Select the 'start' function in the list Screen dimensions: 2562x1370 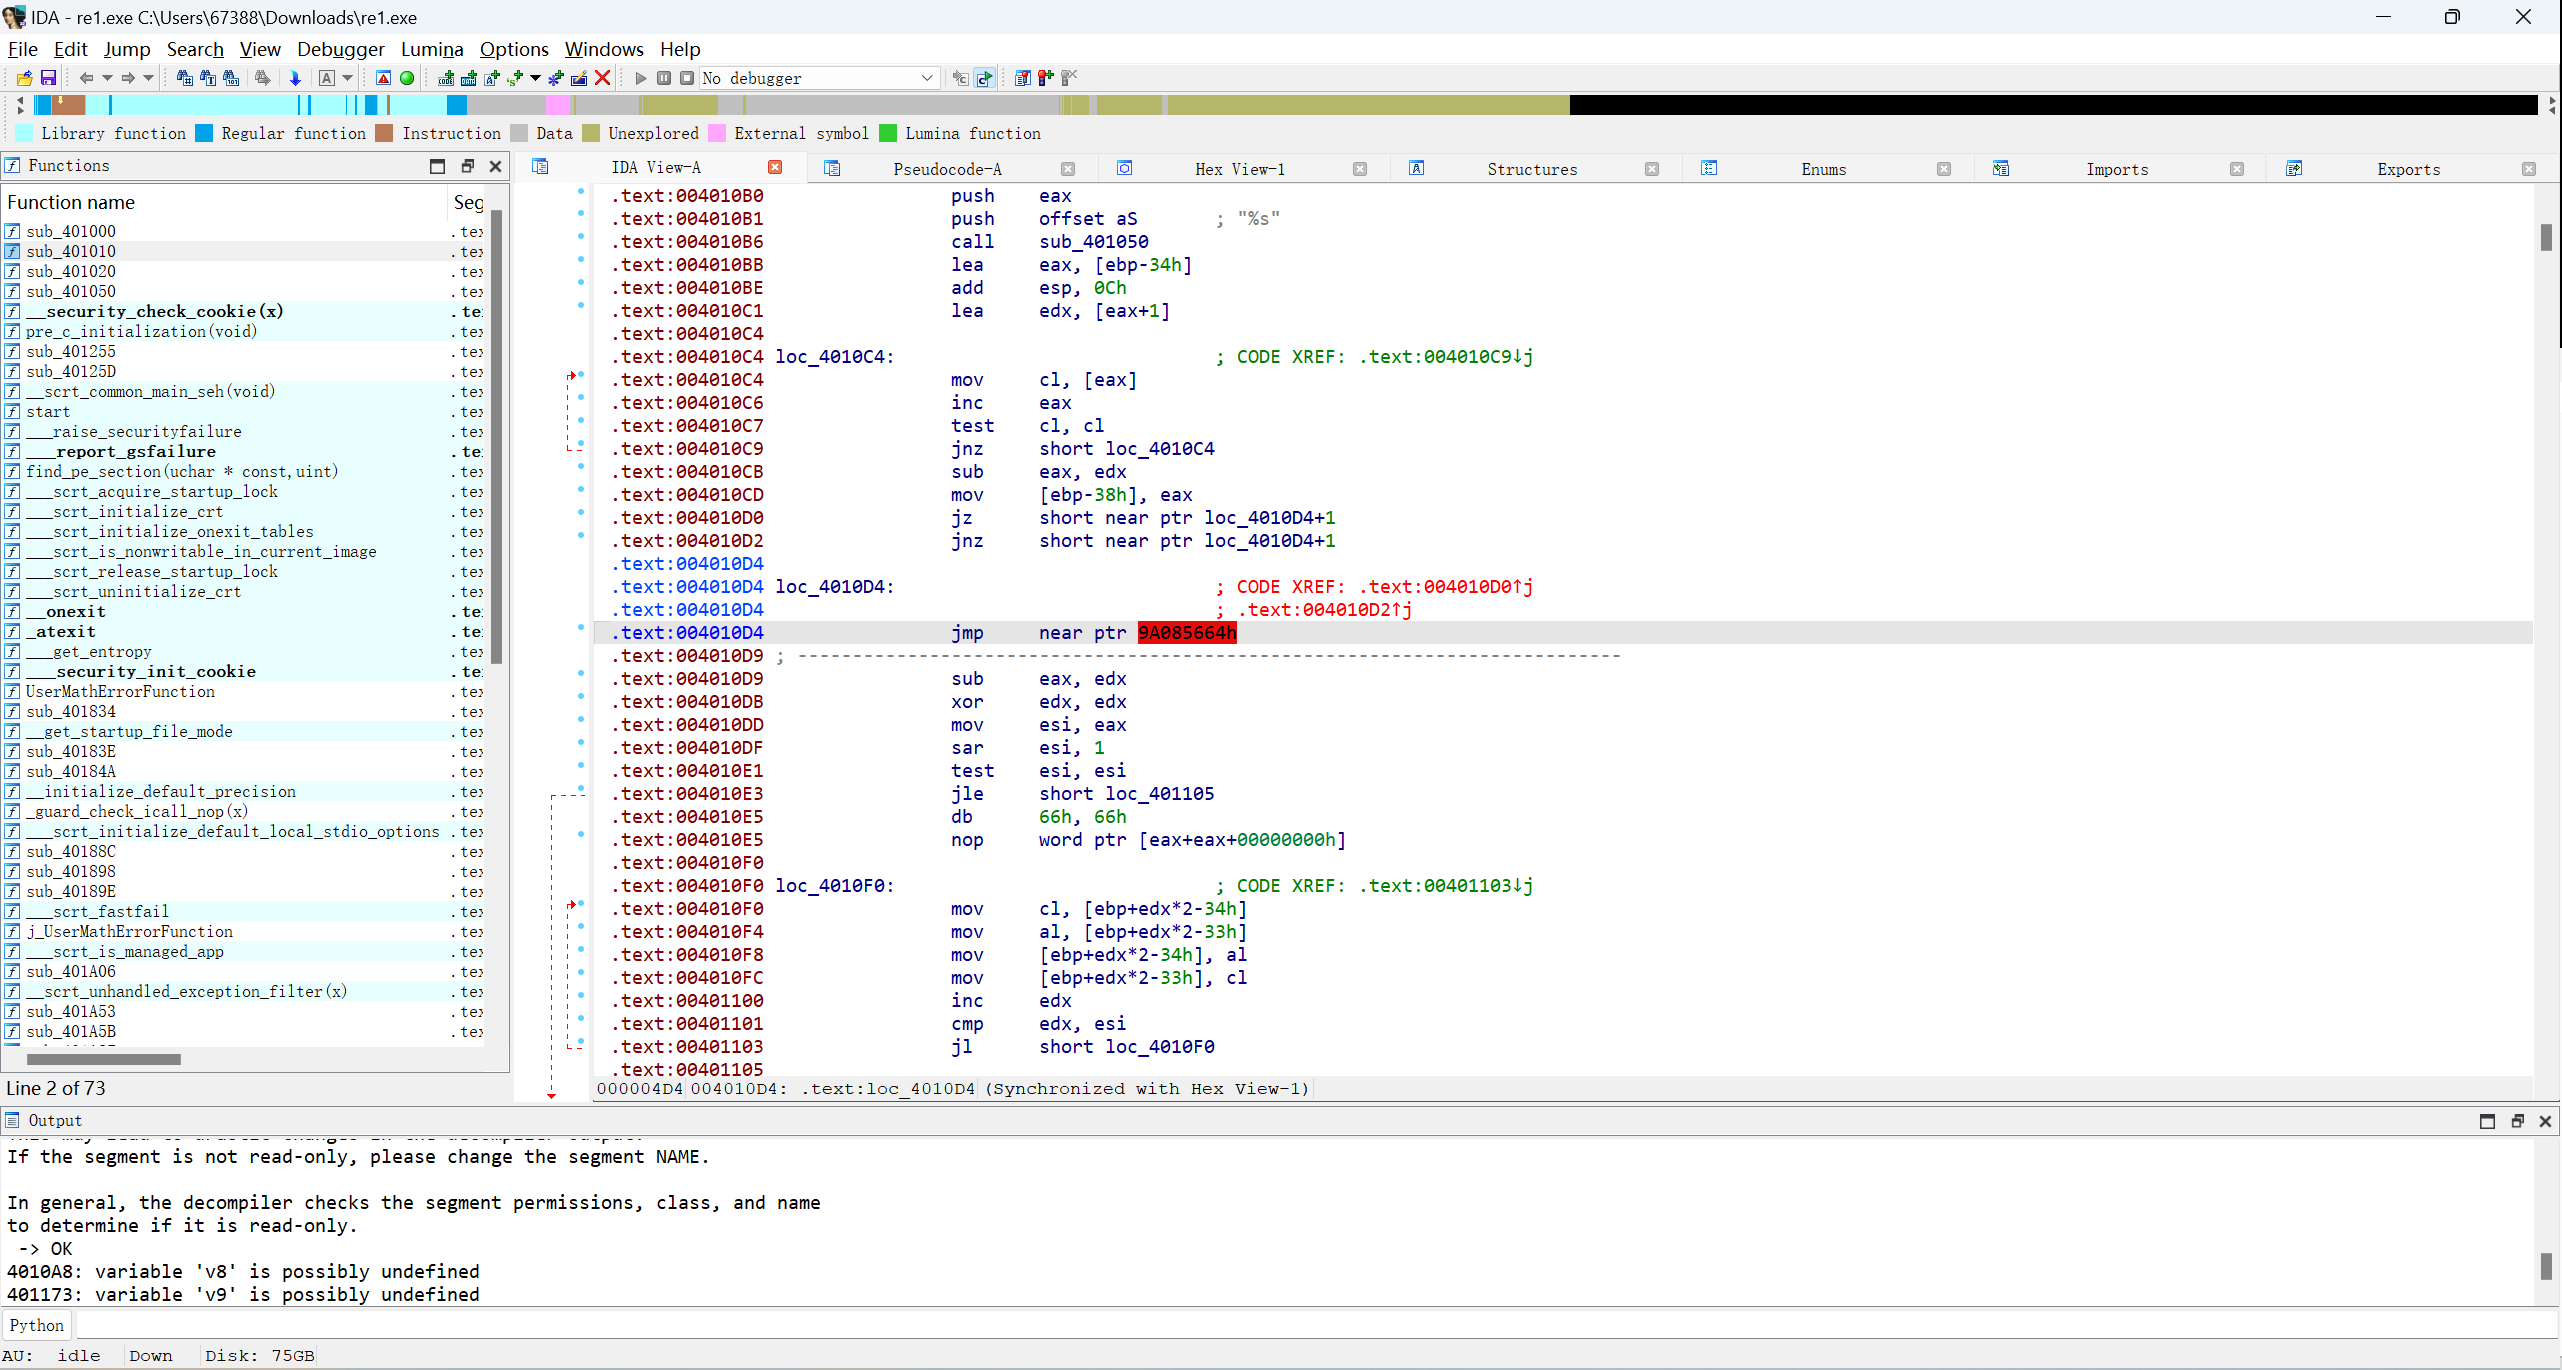coord(48,411)
